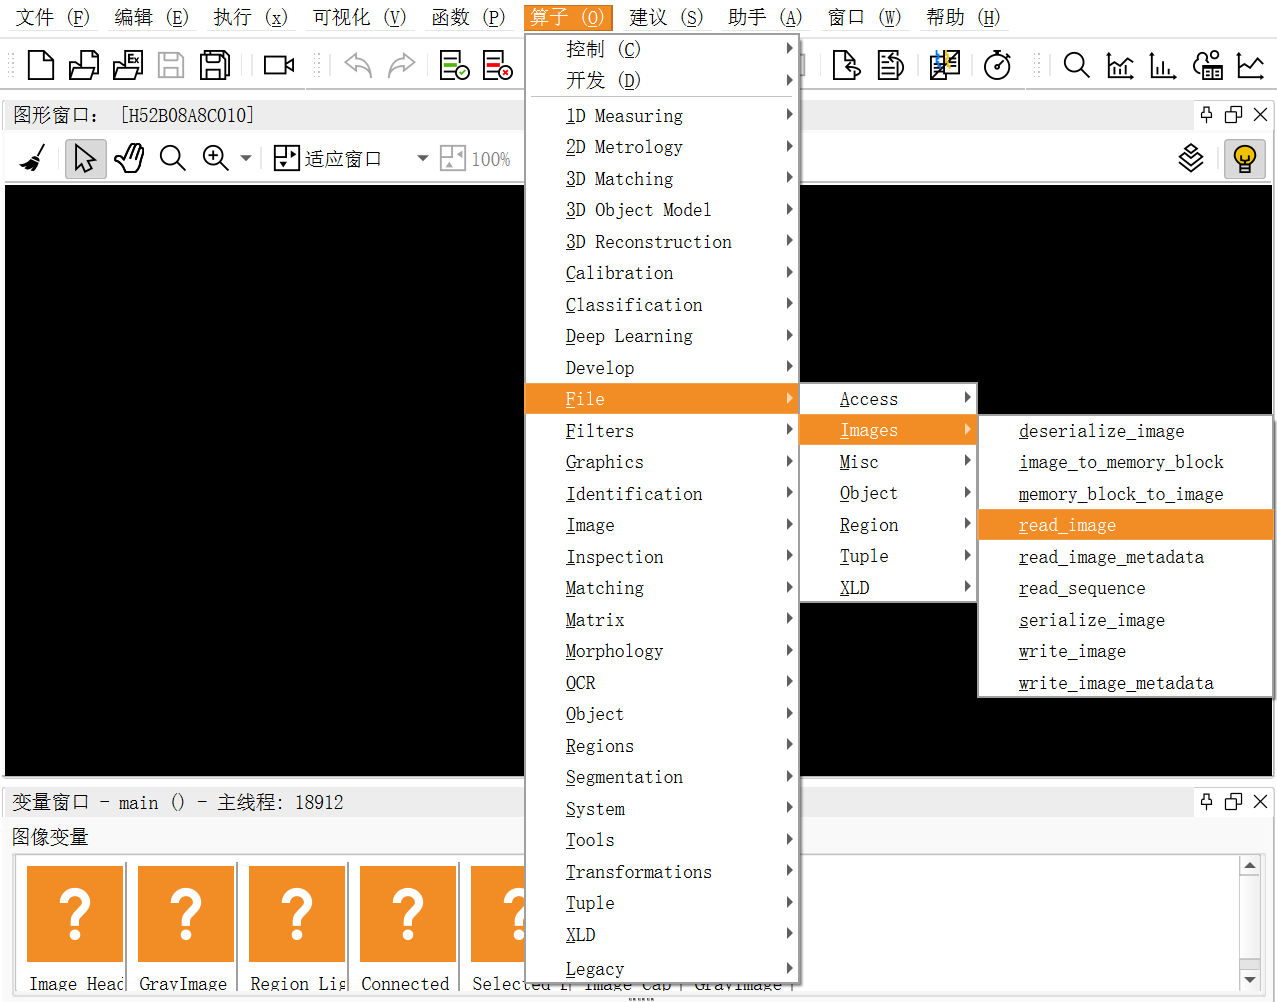Select the Region Lis variable thumbnail
1277x1002 pixels.
click(x=297, y=914)
